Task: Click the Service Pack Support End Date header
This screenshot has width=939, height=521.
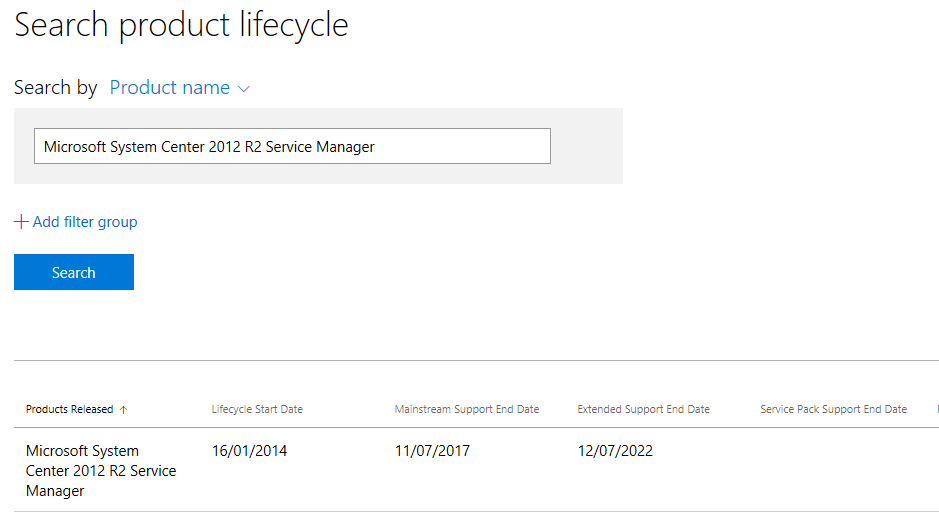Action: 833,409
